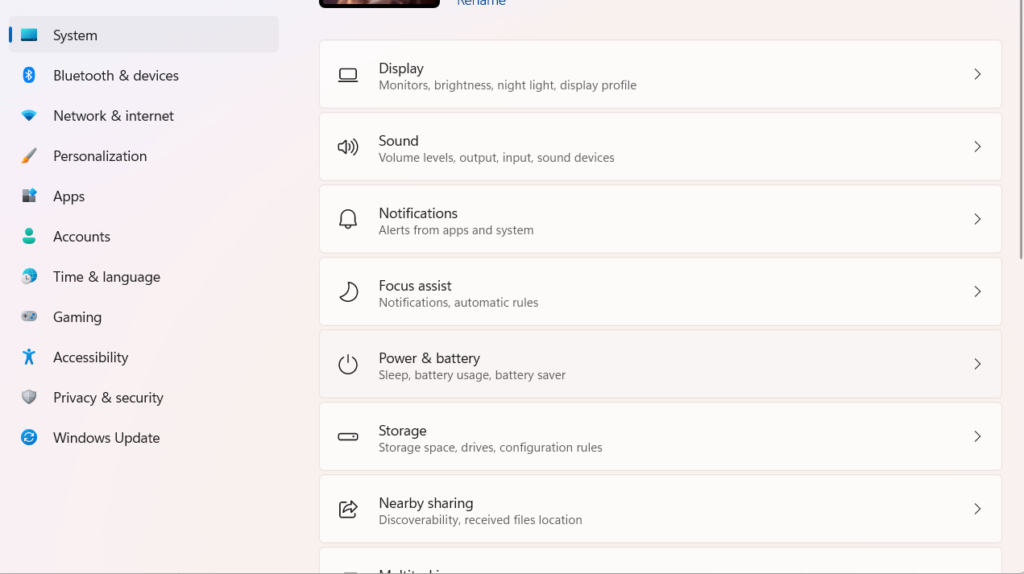Click the Sound speaker icon
The height and width of the screenshot is (574, 1024).
click(347, 147)
